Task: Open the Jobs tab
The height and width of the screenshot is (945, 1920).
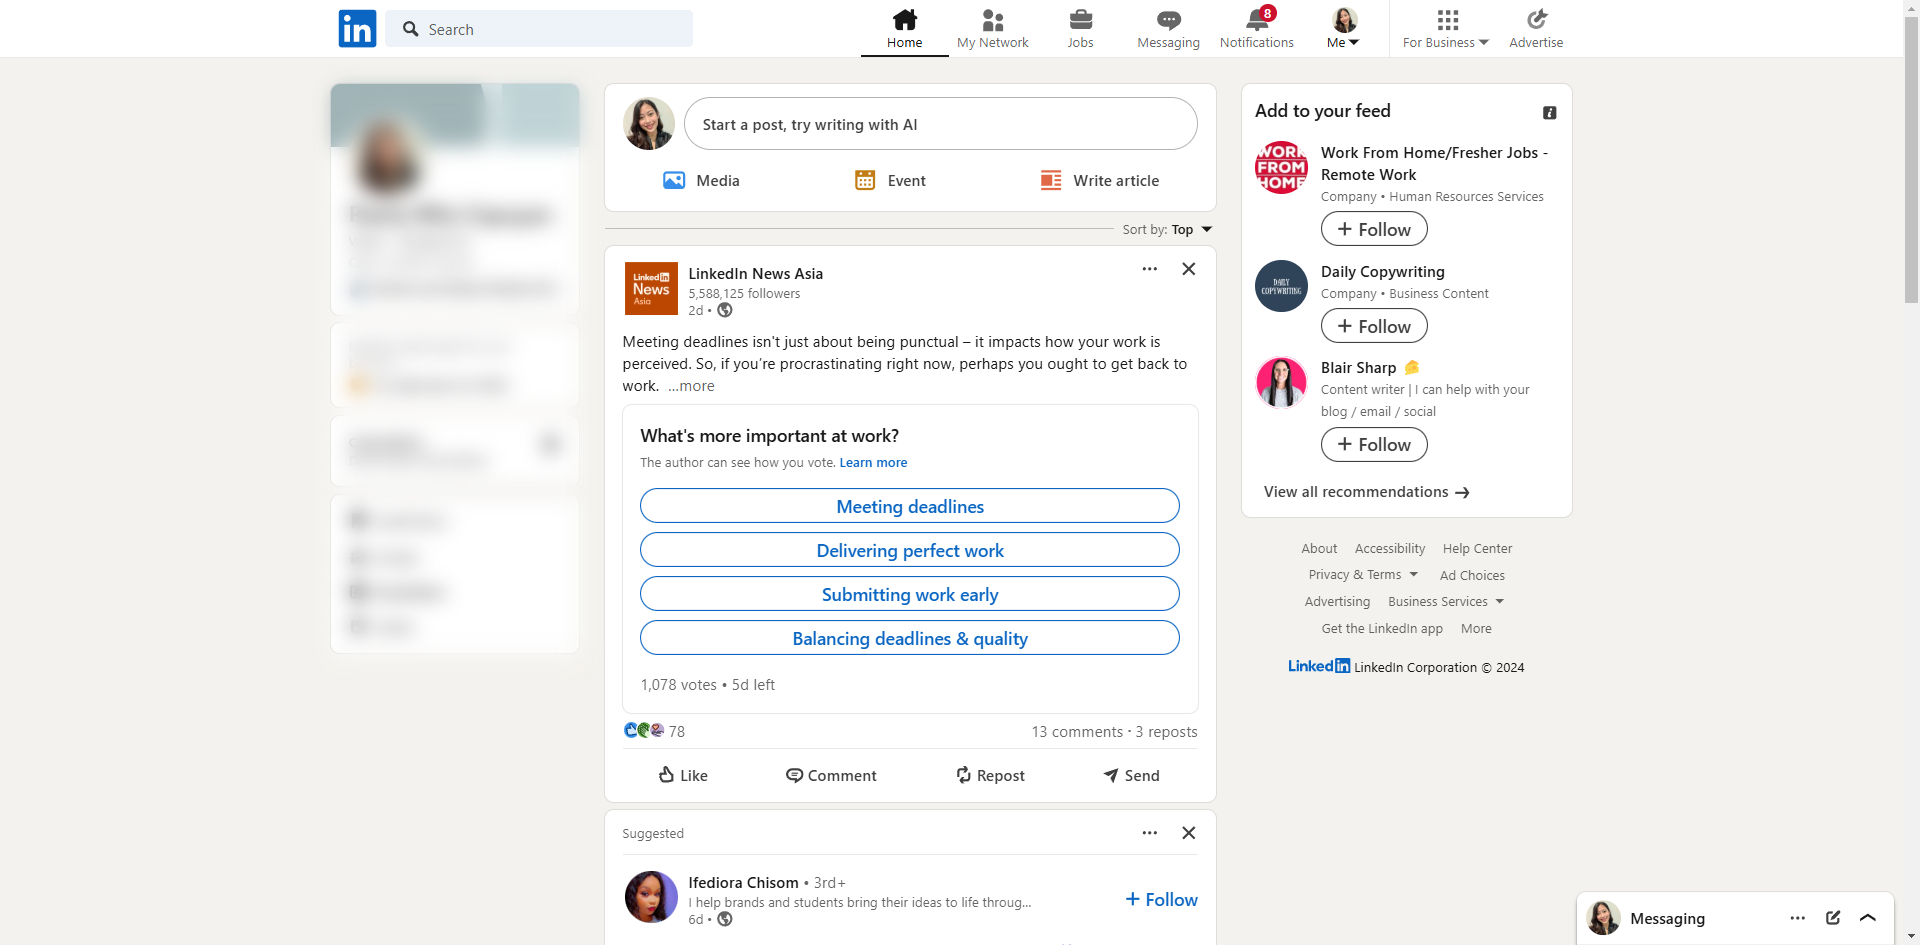Action: pyautogui.click(x=1080, y=29)
